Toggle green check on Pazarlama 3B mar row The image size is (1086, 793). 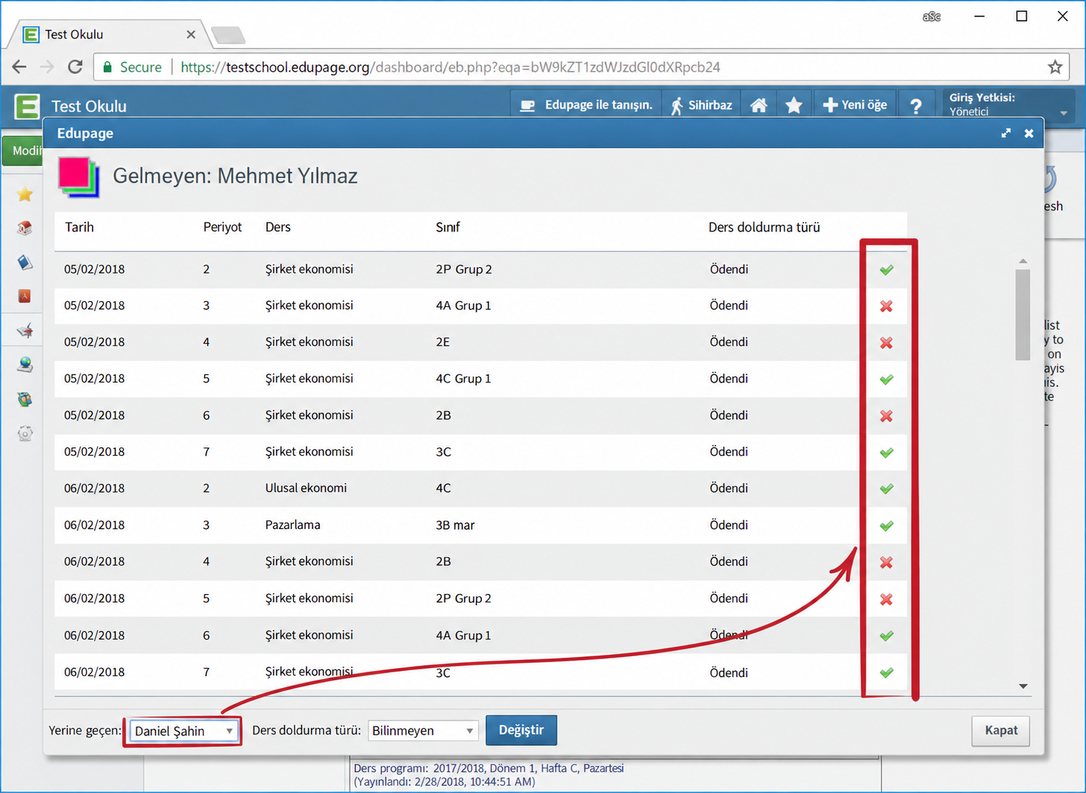click(x=886, y=526)
